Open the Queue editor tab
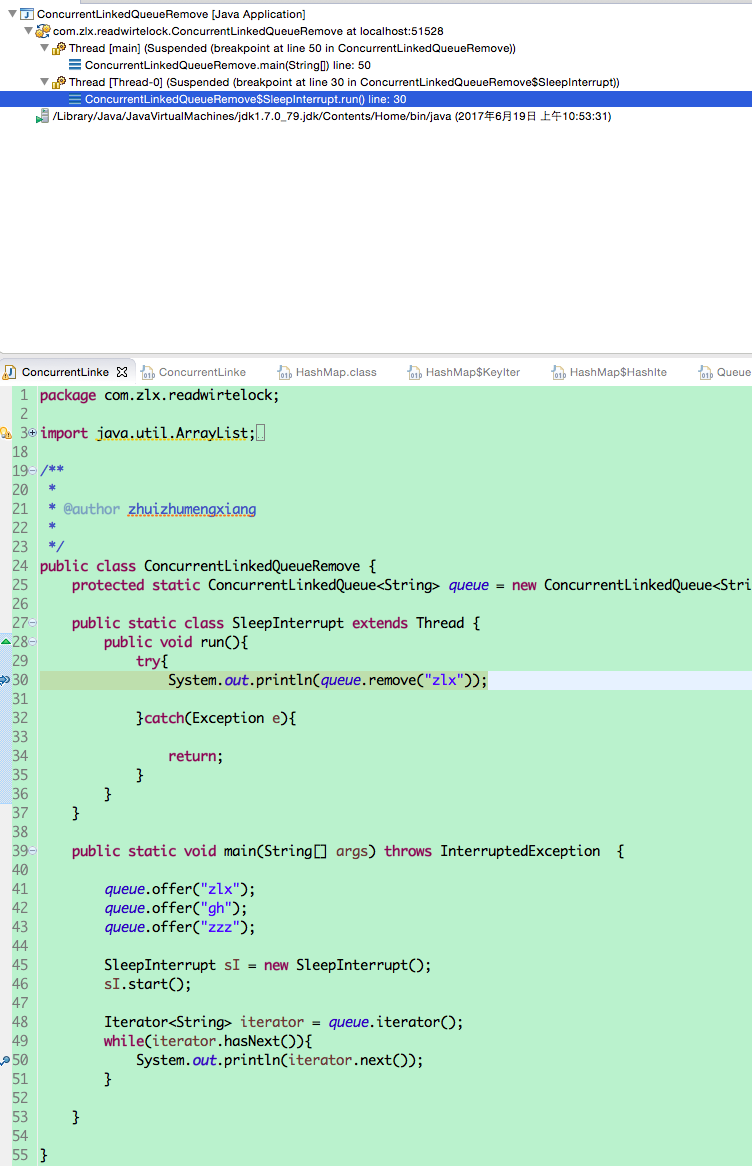The image size is (752, 1166). click(x=733, y=372)
